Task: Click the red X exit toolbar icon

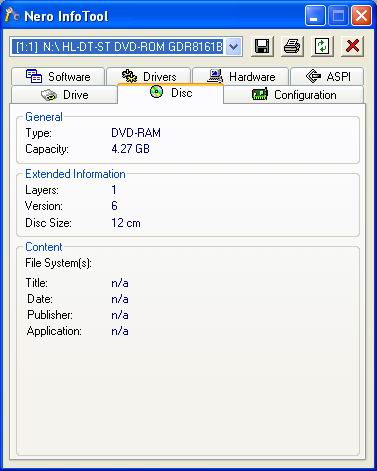Action: (352, 46)
